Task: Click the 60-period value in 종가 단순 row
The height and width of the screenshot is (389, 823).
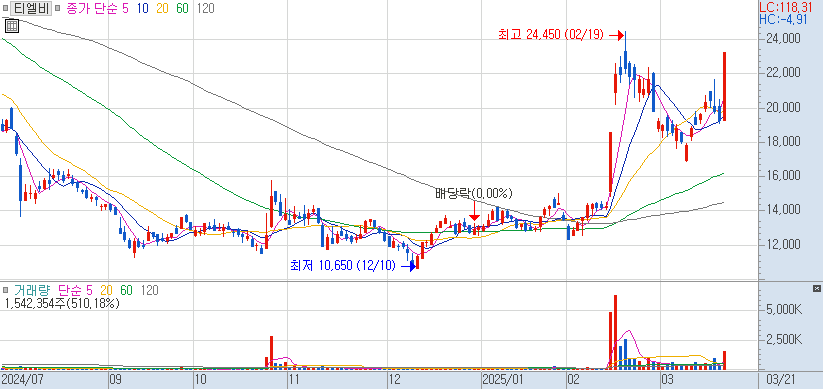Action: click(x=182, y=8)
